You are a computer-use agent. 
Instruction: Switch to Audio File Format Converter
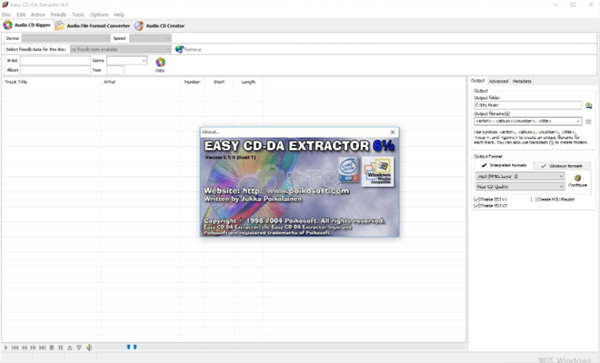pos(93,26)
